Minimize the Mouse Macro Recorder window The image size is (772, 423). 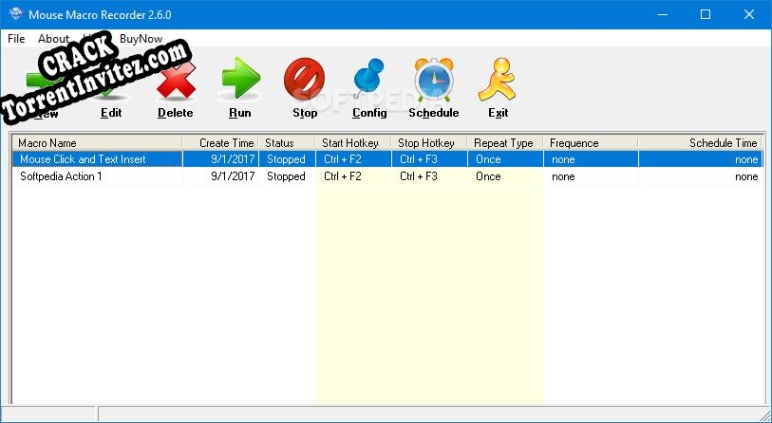pos(662,14)
